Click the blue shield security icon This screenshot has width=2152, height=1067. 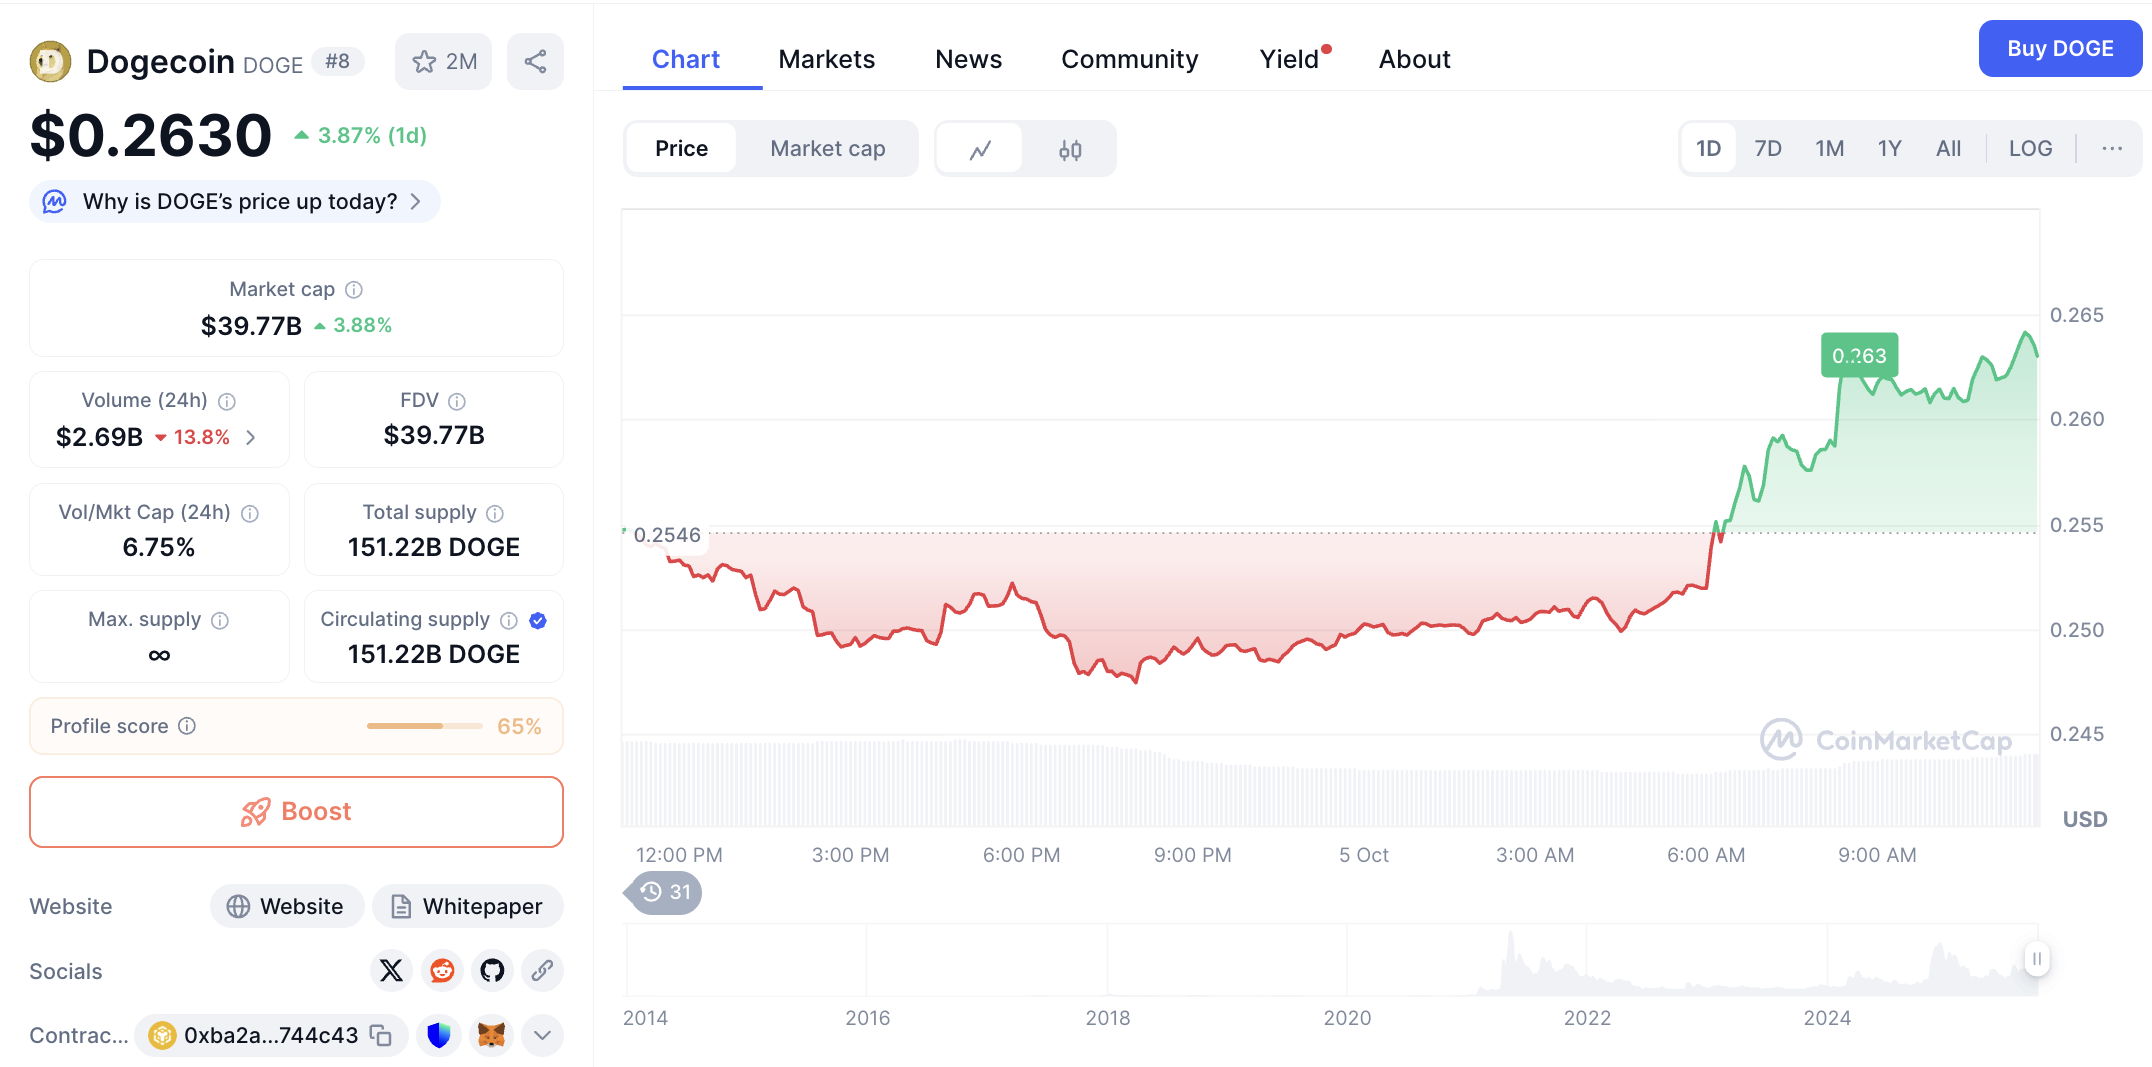click(x=439, y=1035)
